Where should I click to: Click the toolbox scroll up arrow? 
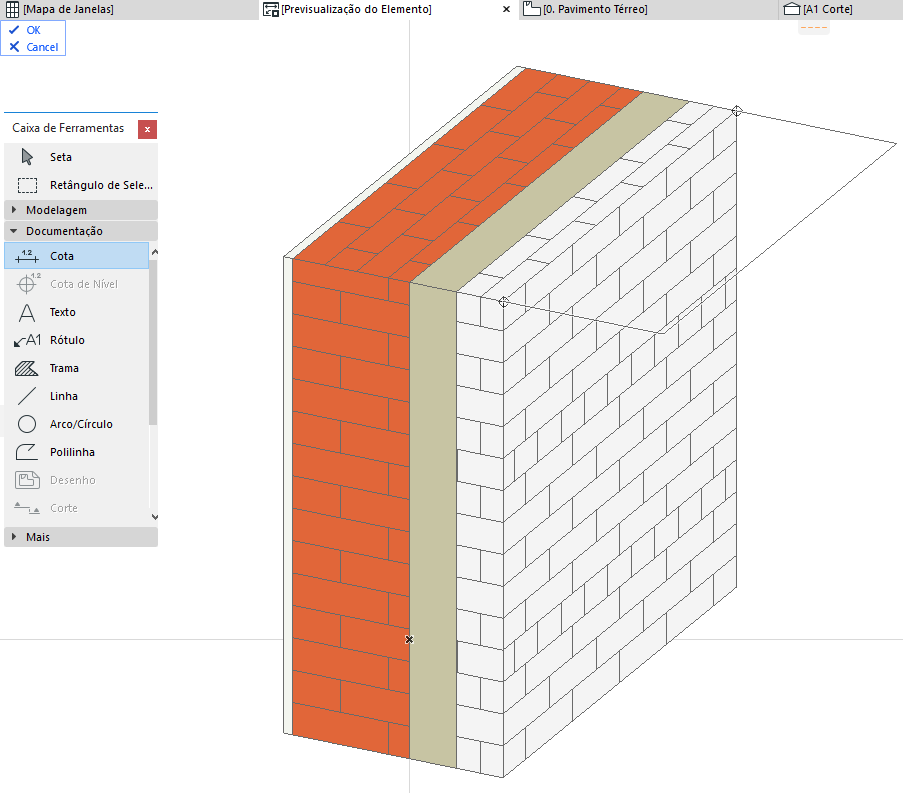154,252
